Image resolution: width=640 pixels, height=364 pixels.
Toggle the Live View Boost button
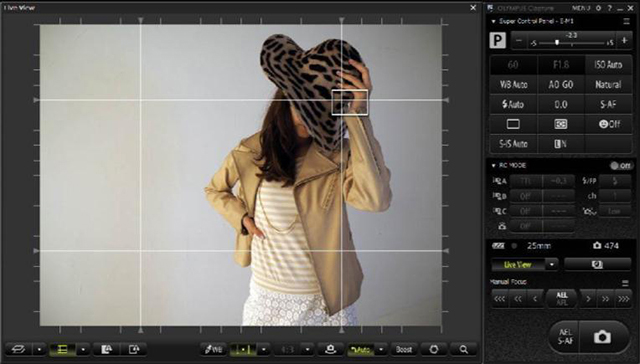[404, 349]
